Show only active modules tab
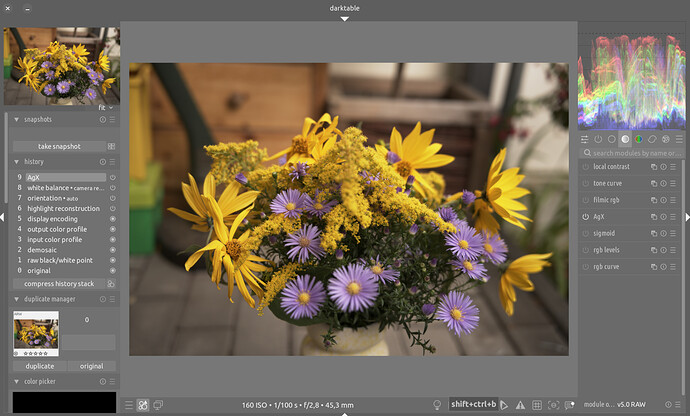Screen dimensions: 690x416 tap(598, 140)
